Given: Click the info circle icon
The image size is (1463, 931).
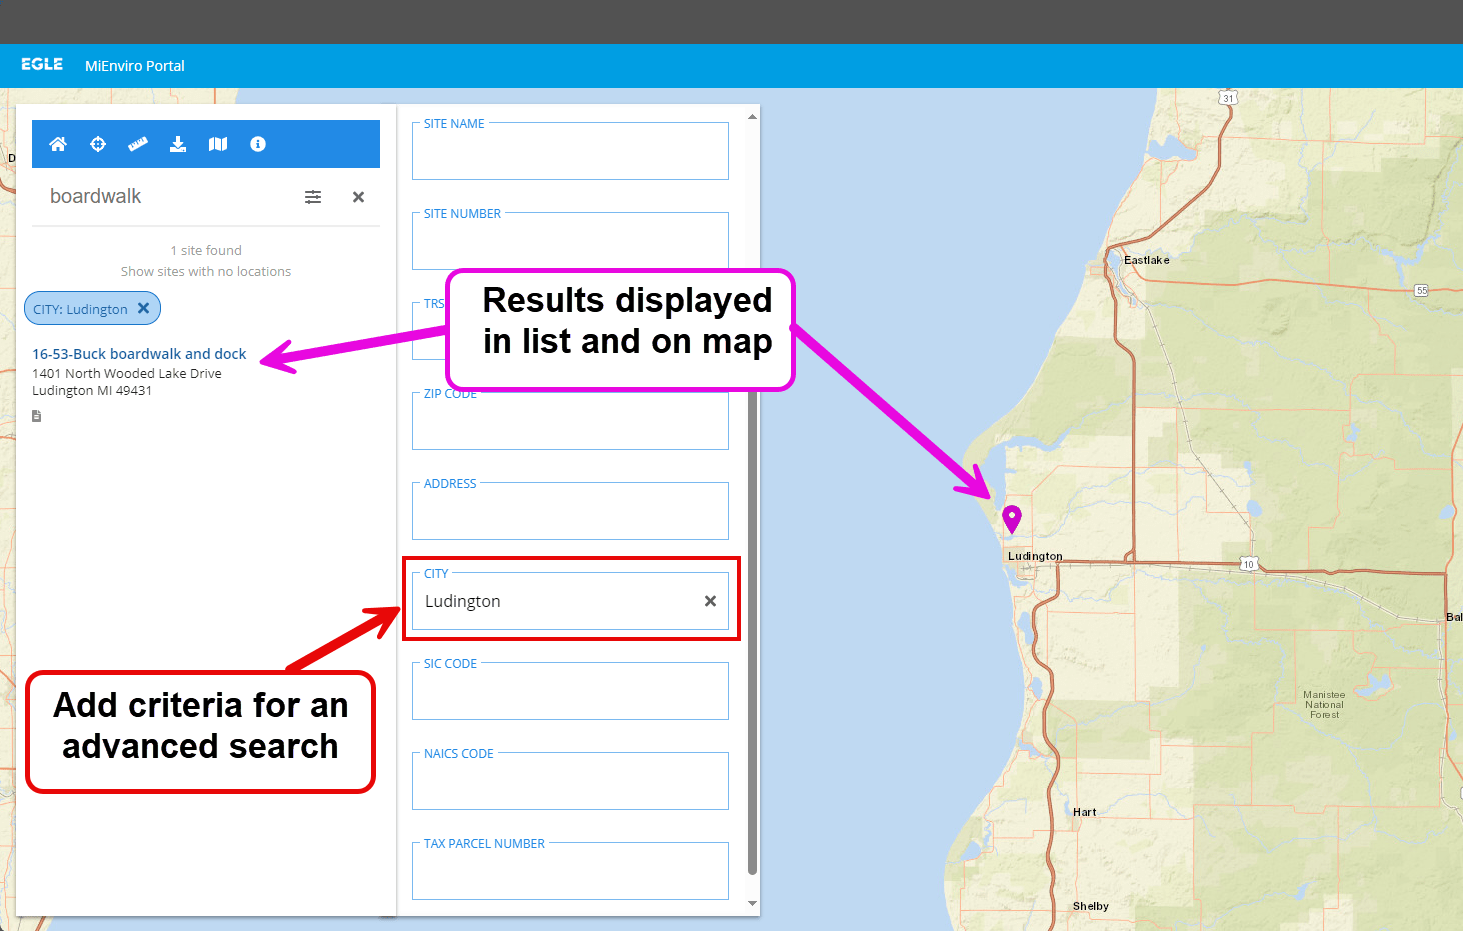Looking at the screenshot, I should (x=258, y=144).
